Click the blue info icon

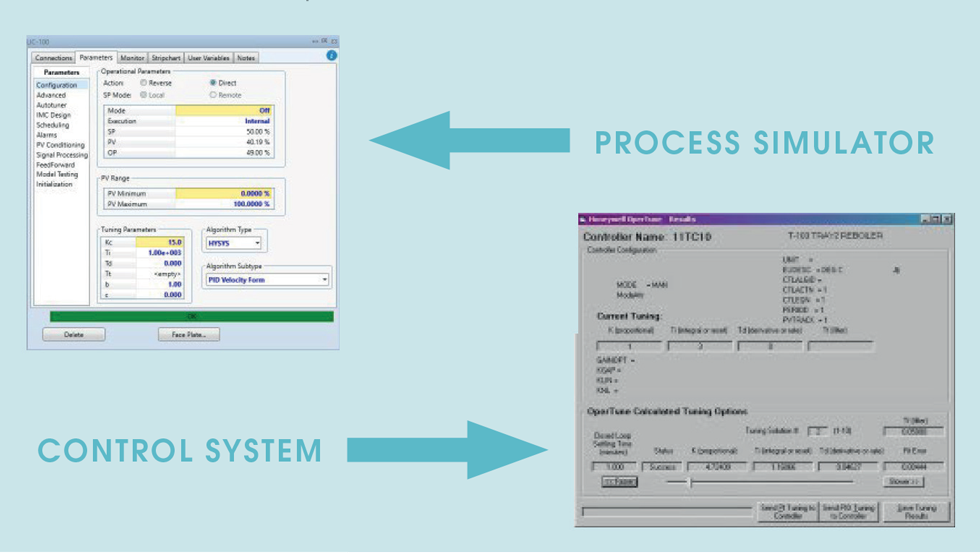[x=332, y=56]
